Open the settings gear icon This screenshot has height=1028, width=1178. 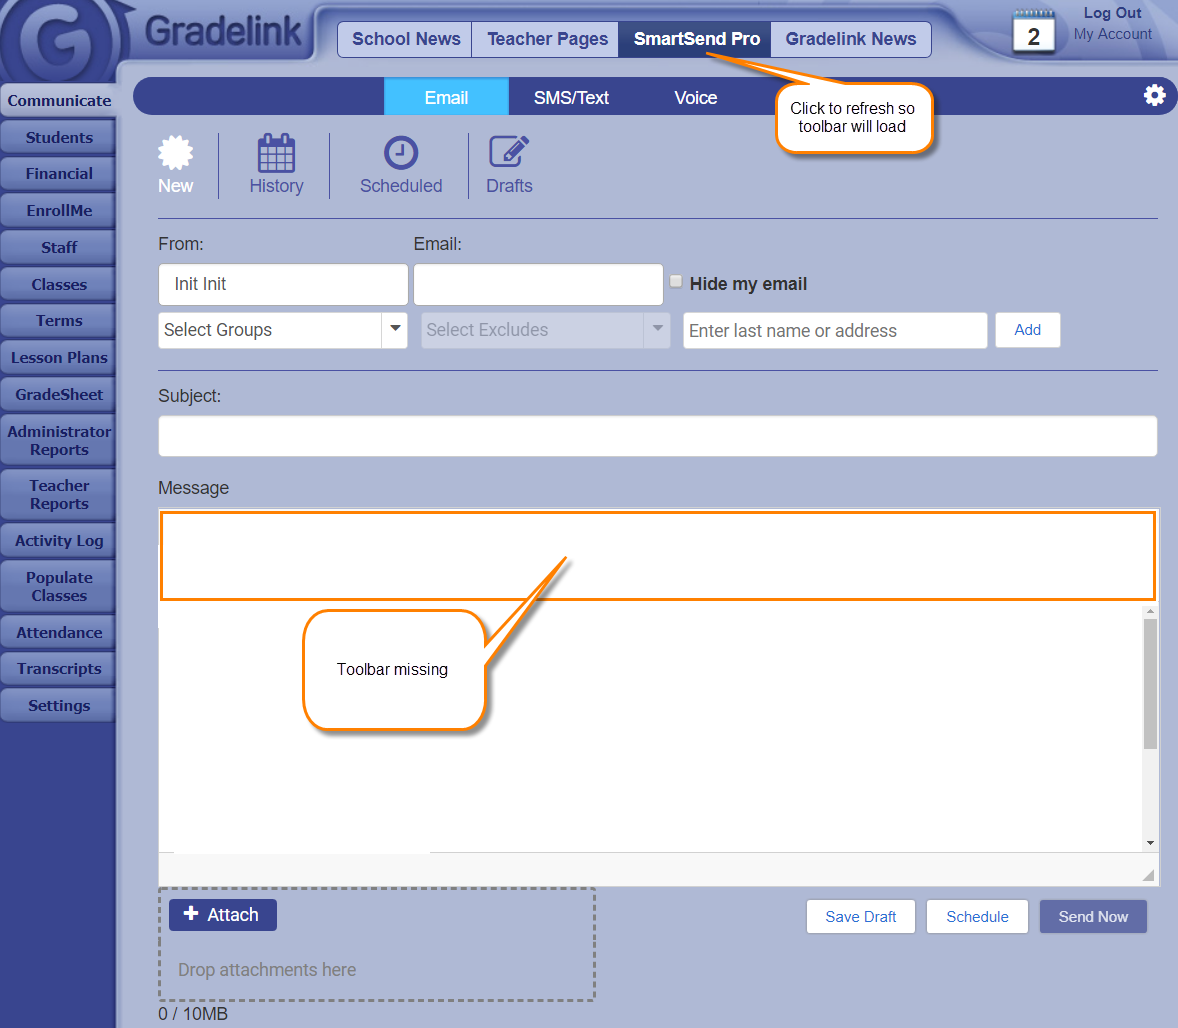point(1154,95)
